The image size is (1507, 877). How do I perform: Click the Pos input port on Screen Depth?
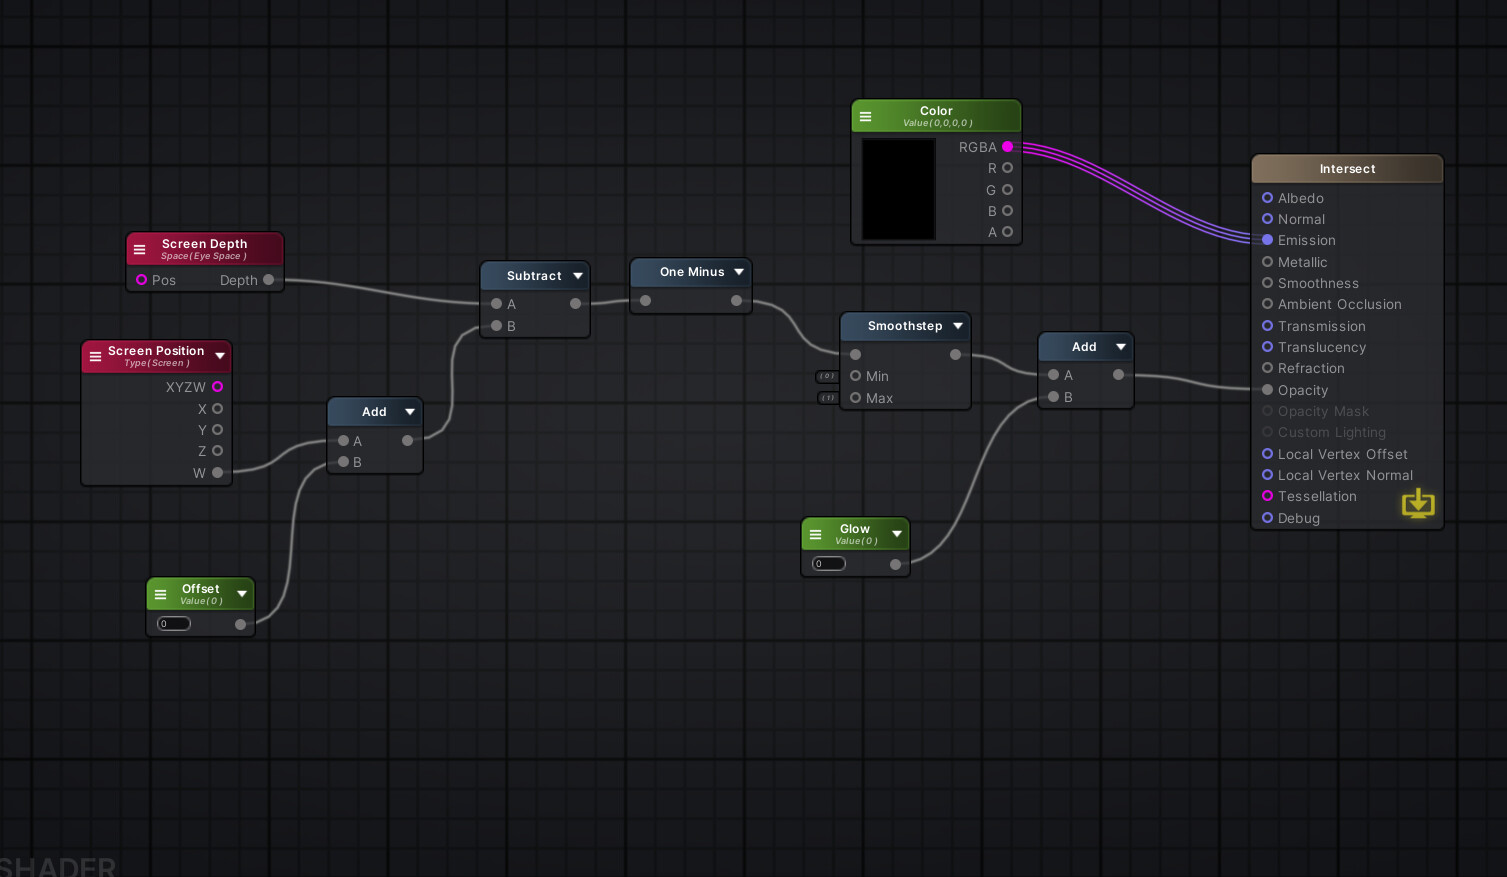tap(141, 280)
